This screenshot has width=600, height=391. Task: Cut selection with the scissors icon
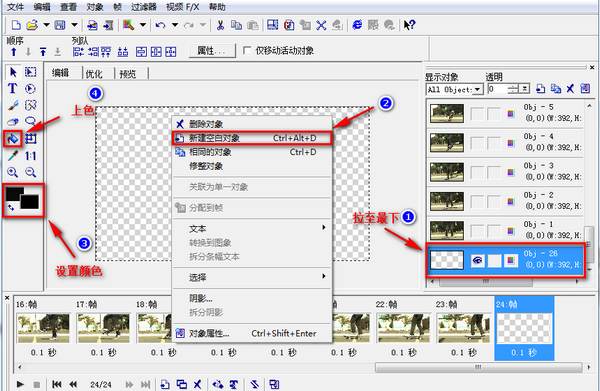pyautogui.click(x=220, y=25)
